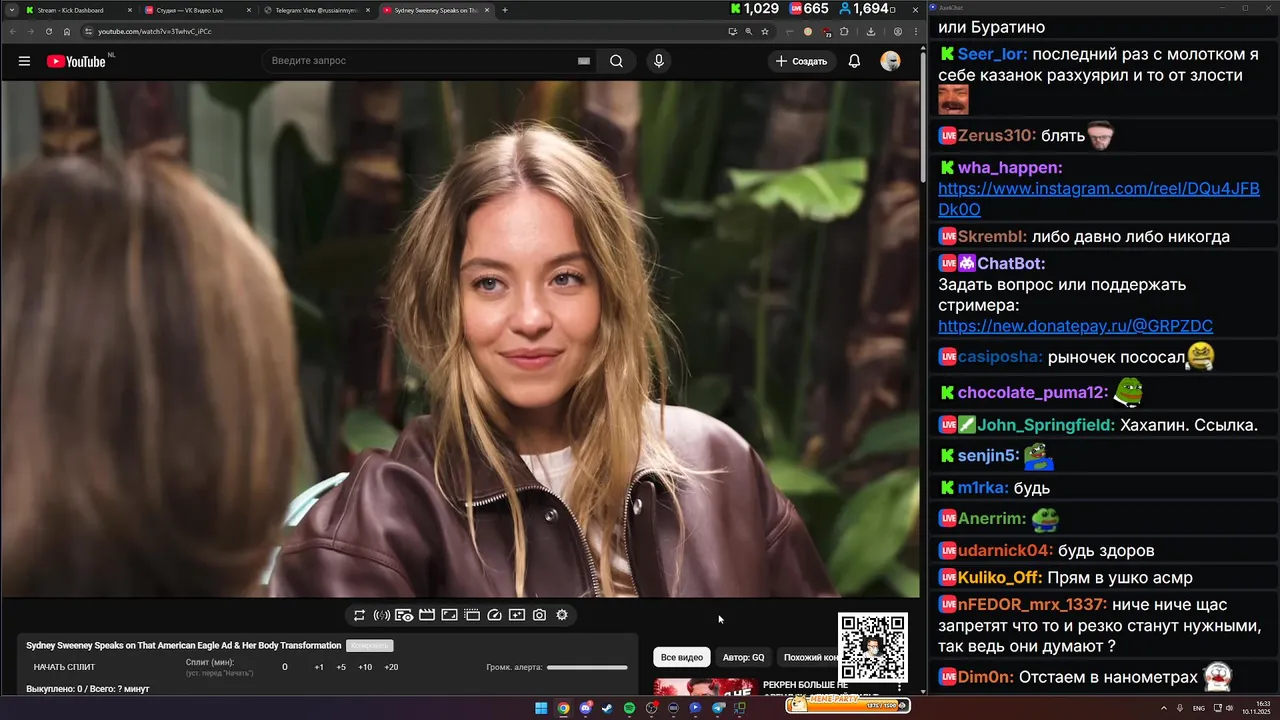
Task: Open the playback speed gauge icon
Action: [x=494, y=615]
